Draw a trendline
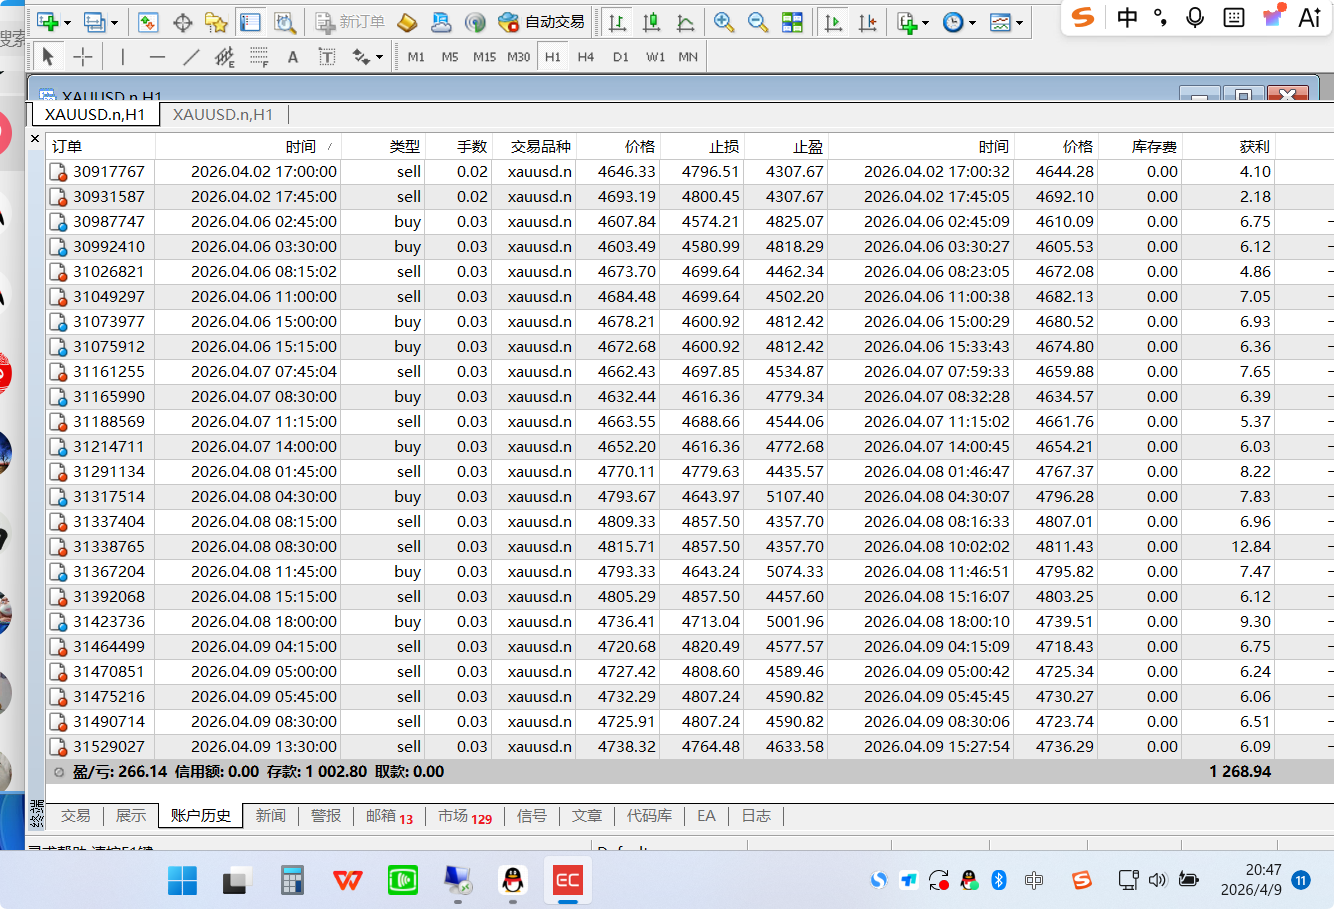This screenshot has height=909, width=1334. 191,57
